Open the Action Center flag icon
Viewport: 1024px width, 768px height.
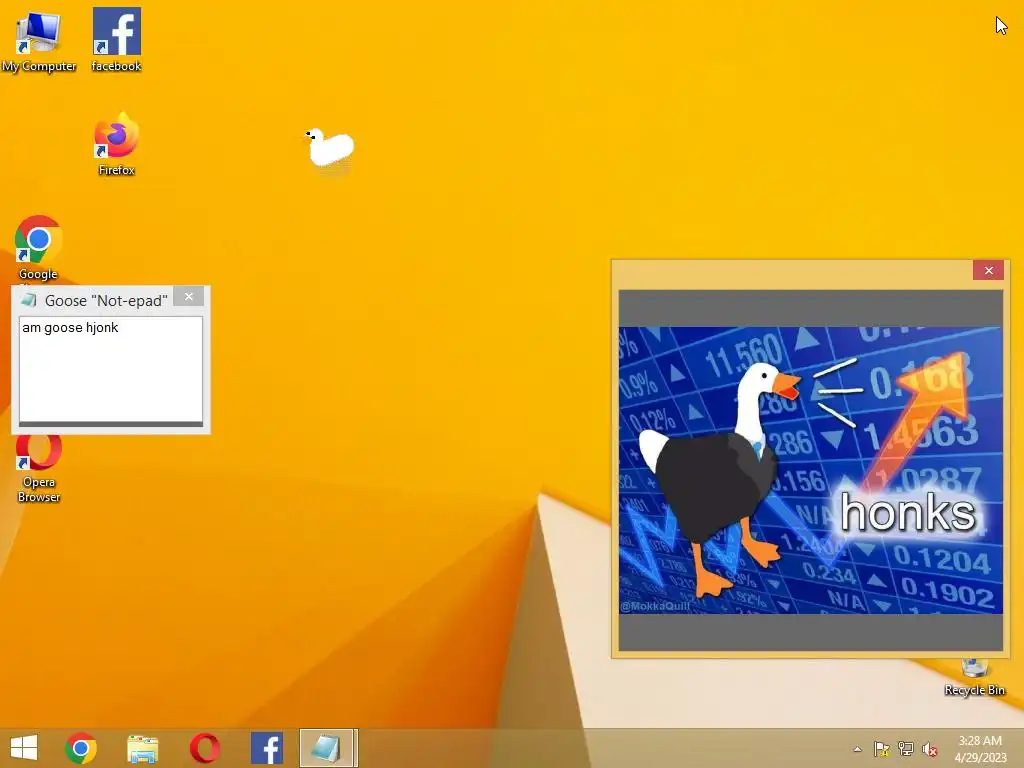882,749
